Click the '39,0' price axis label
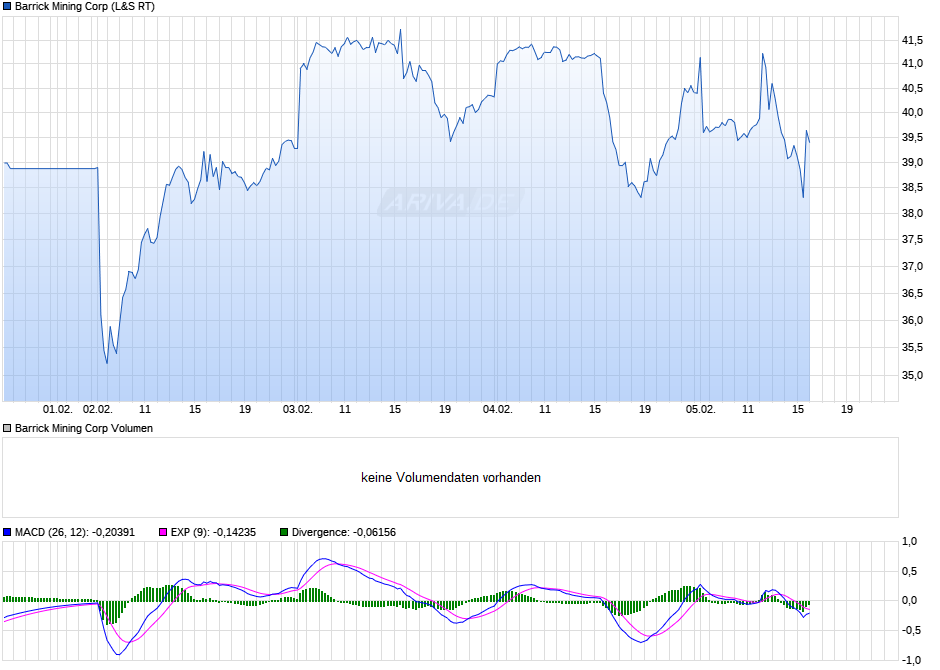This screenshot has height=670, width=940. click(x=912, y=162)
